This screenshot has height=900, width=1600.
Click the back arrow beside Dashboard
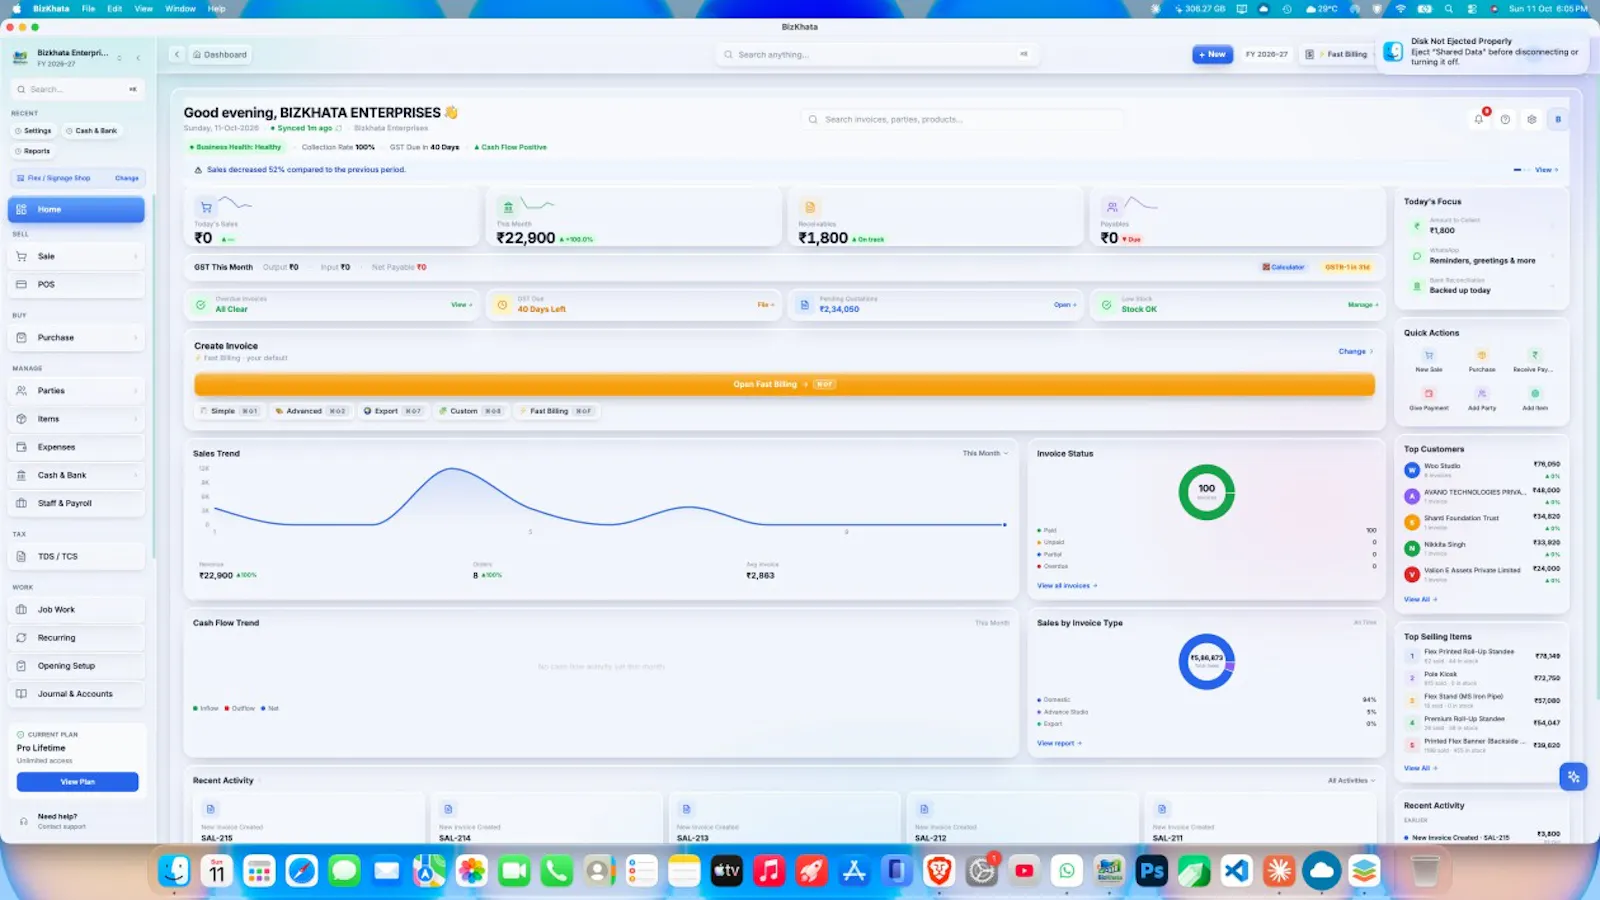click(x=177, y=55)
